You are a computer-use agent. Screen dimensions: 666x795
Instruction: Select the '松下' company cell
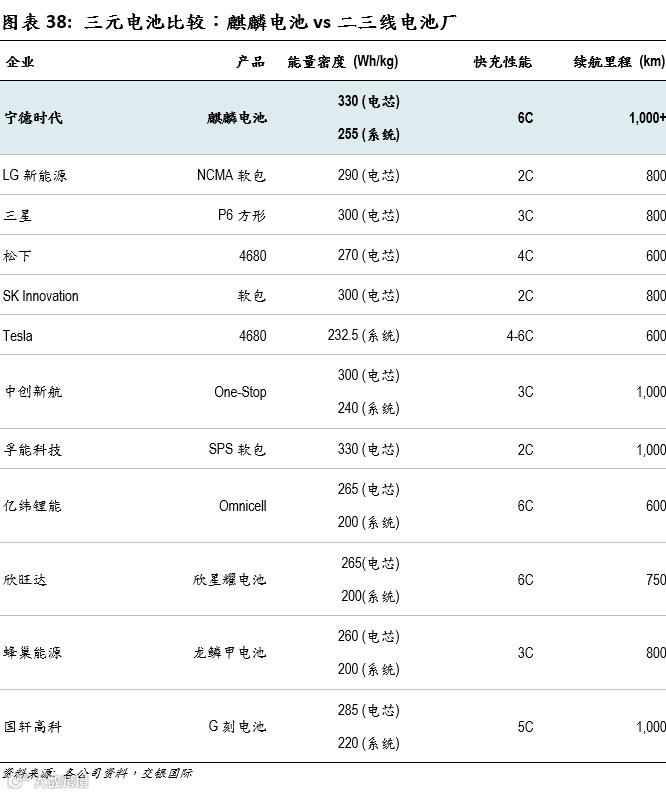tap(18, 256)
